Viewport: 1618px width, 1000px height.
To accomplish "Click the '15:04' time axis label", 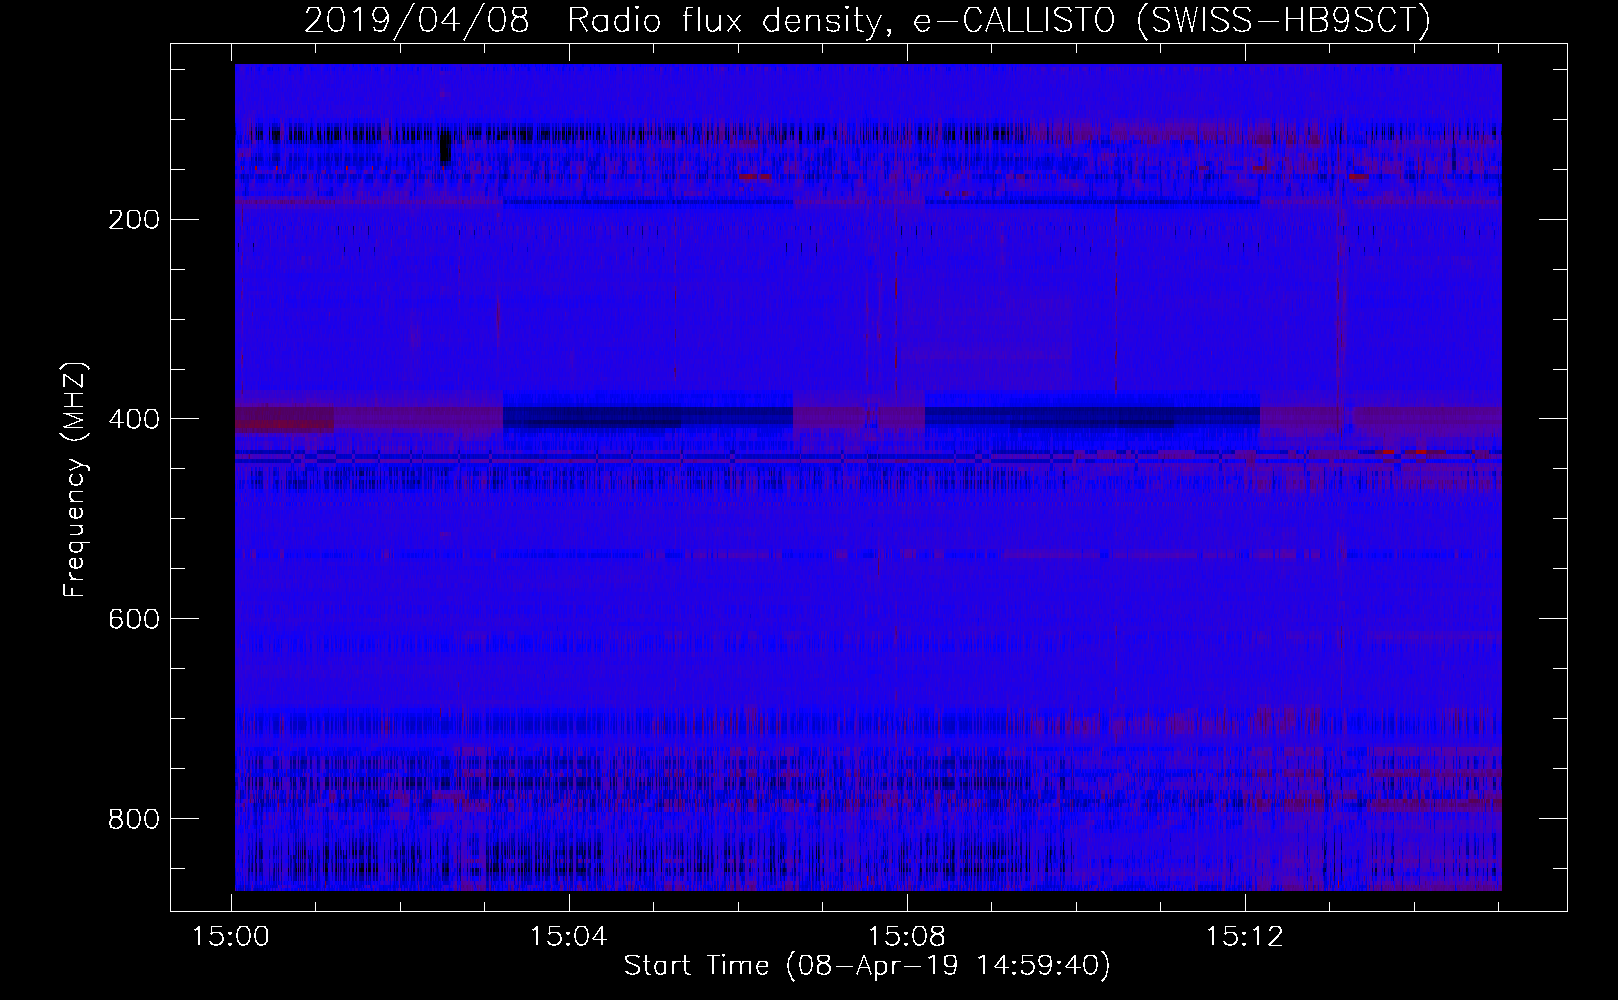I will click(x=569, y=937).
